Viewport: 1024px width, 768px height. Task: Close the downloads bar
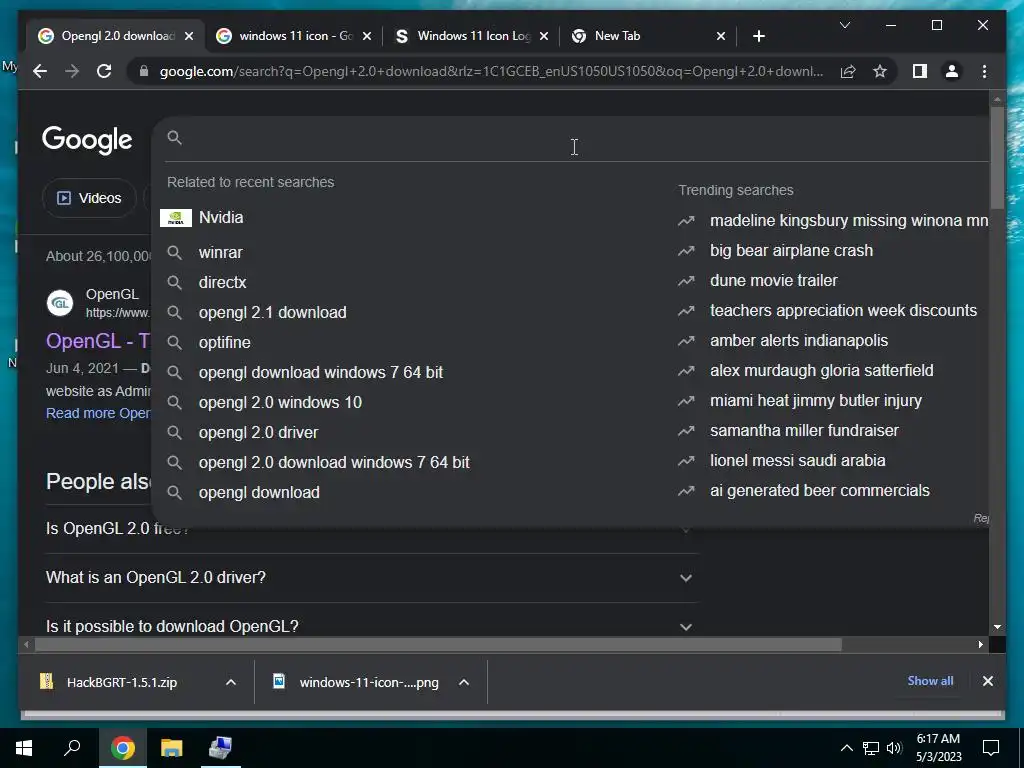click(987, 681)
